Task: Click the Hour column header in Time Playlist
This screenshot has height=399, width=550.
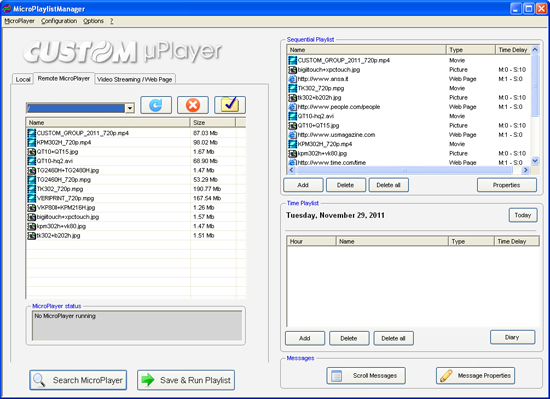Action: tap(311, 241)
